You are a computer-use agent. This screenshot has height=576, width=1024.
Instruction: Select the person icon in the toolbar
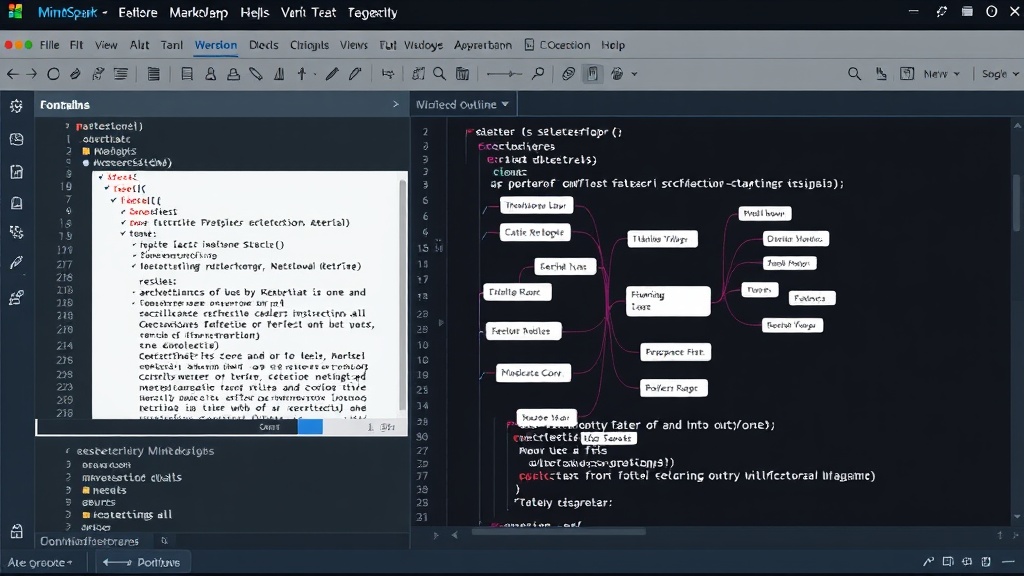210,74
